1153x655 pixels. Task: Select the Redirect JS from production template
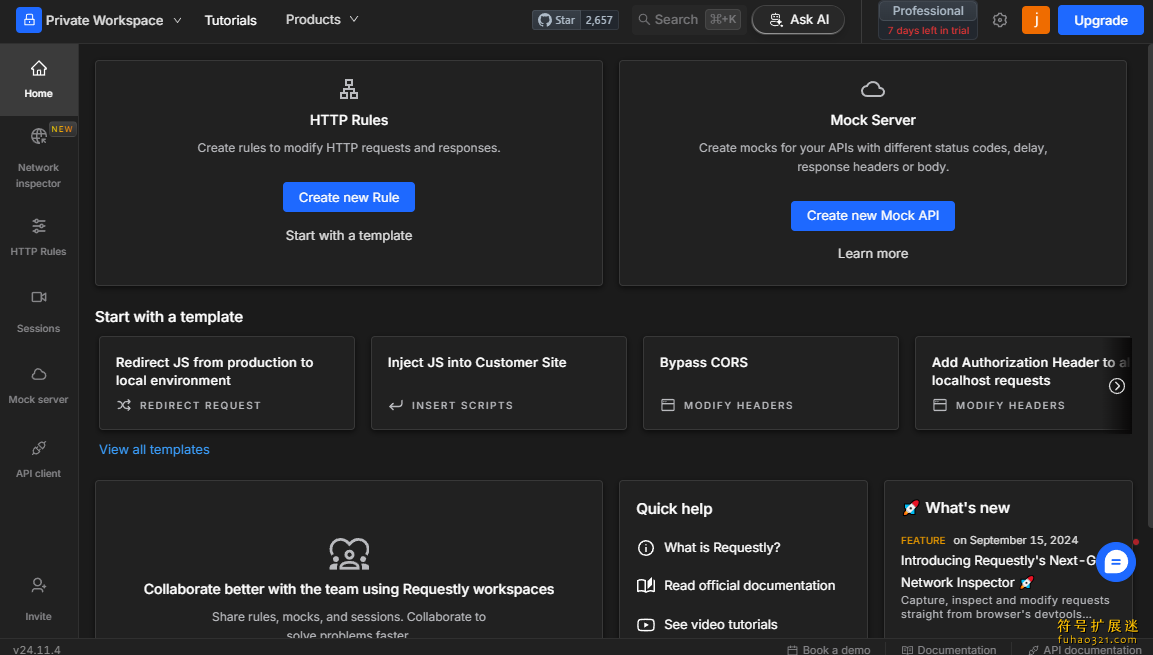coord(226,383)
